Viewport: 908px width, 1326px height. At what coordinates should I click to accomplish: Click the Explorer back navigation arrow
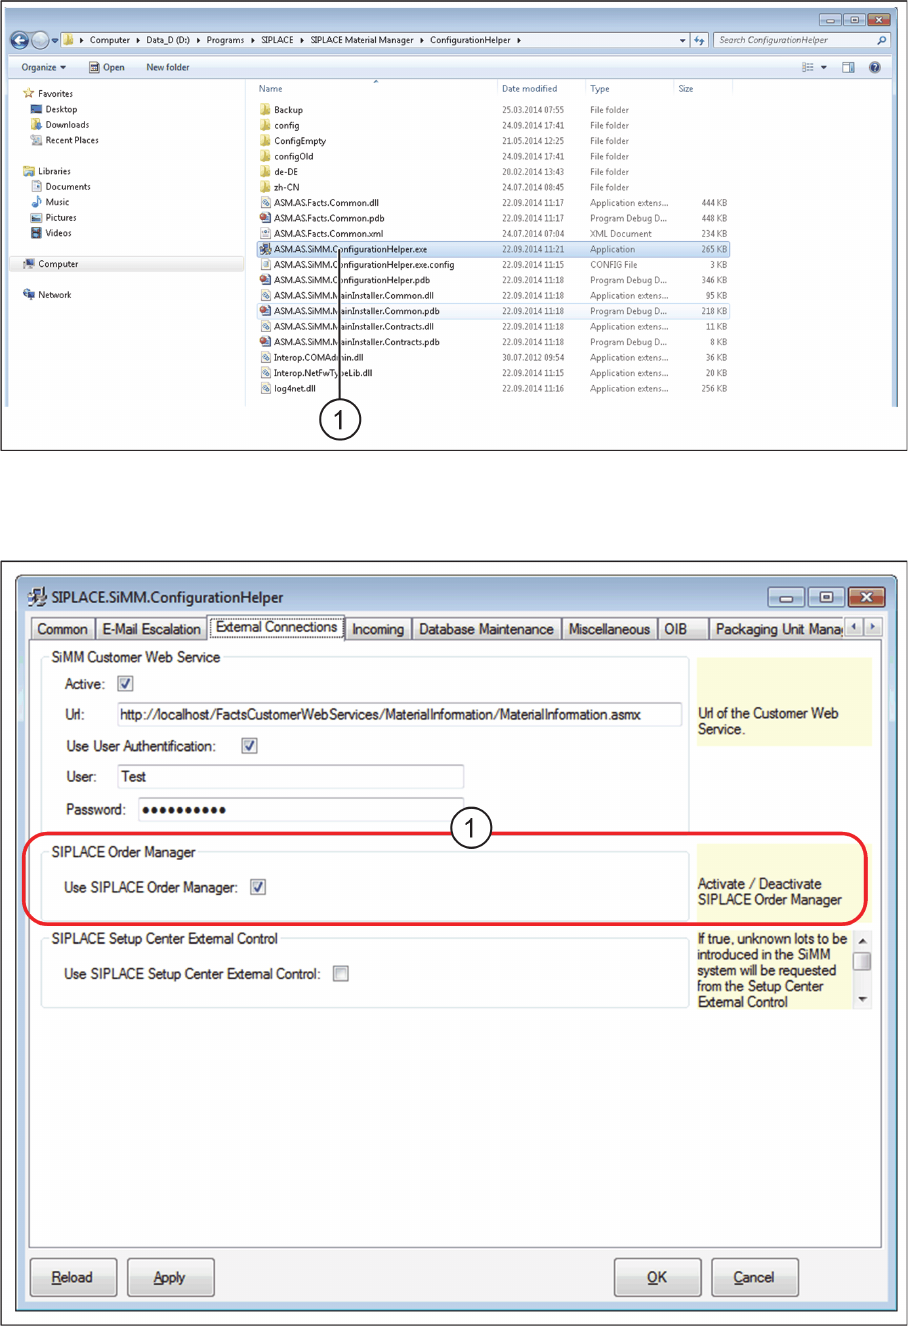[x=19, y=40]
